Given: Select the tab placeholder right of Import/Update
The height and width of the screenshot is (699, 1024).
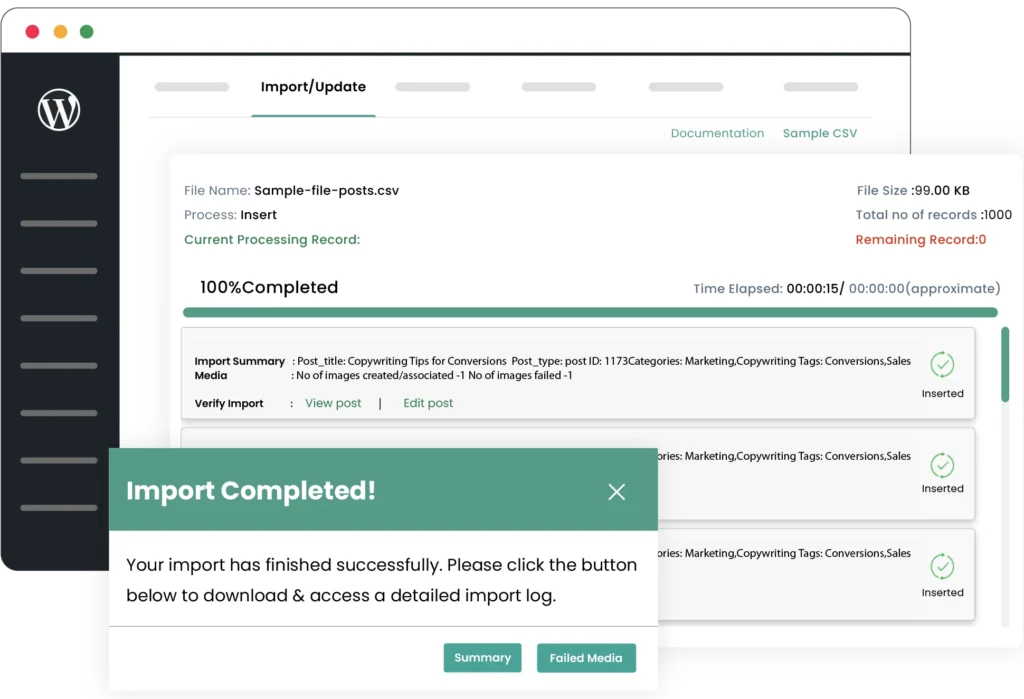Looking at the screenshot, I should (432, 87).
